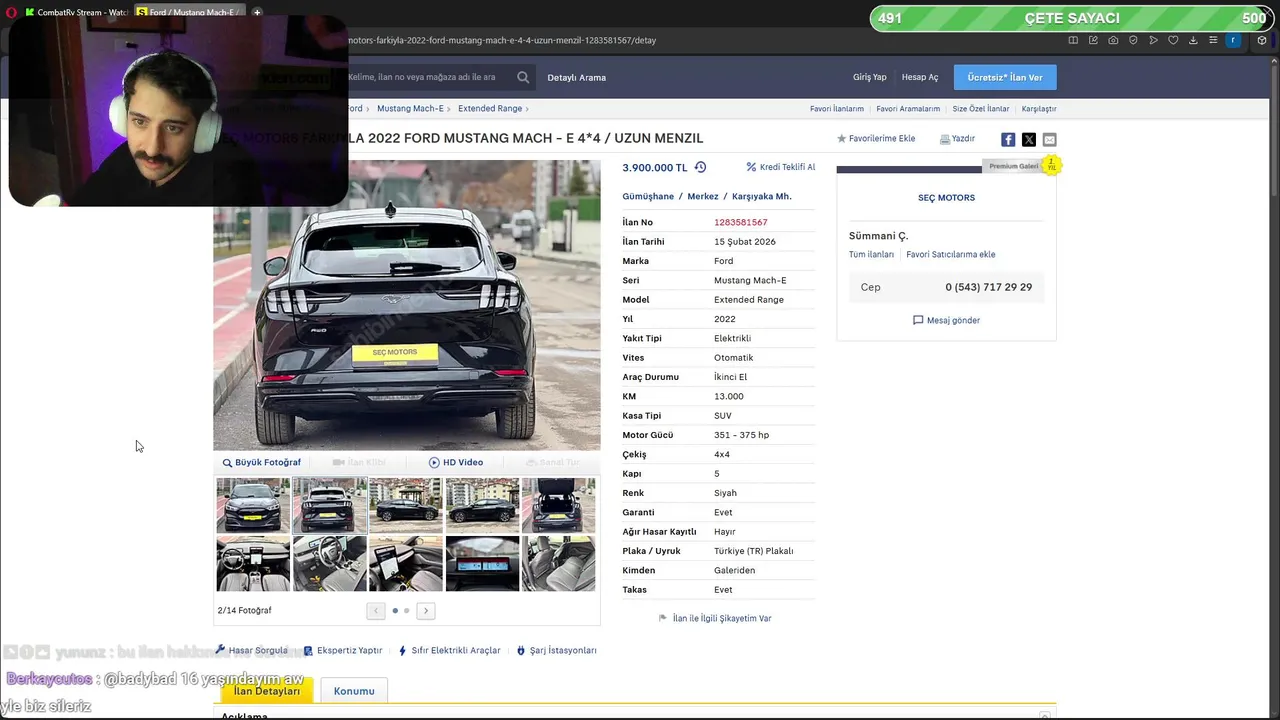Open Favori İlanlarım menu item

tap(837, 108)
